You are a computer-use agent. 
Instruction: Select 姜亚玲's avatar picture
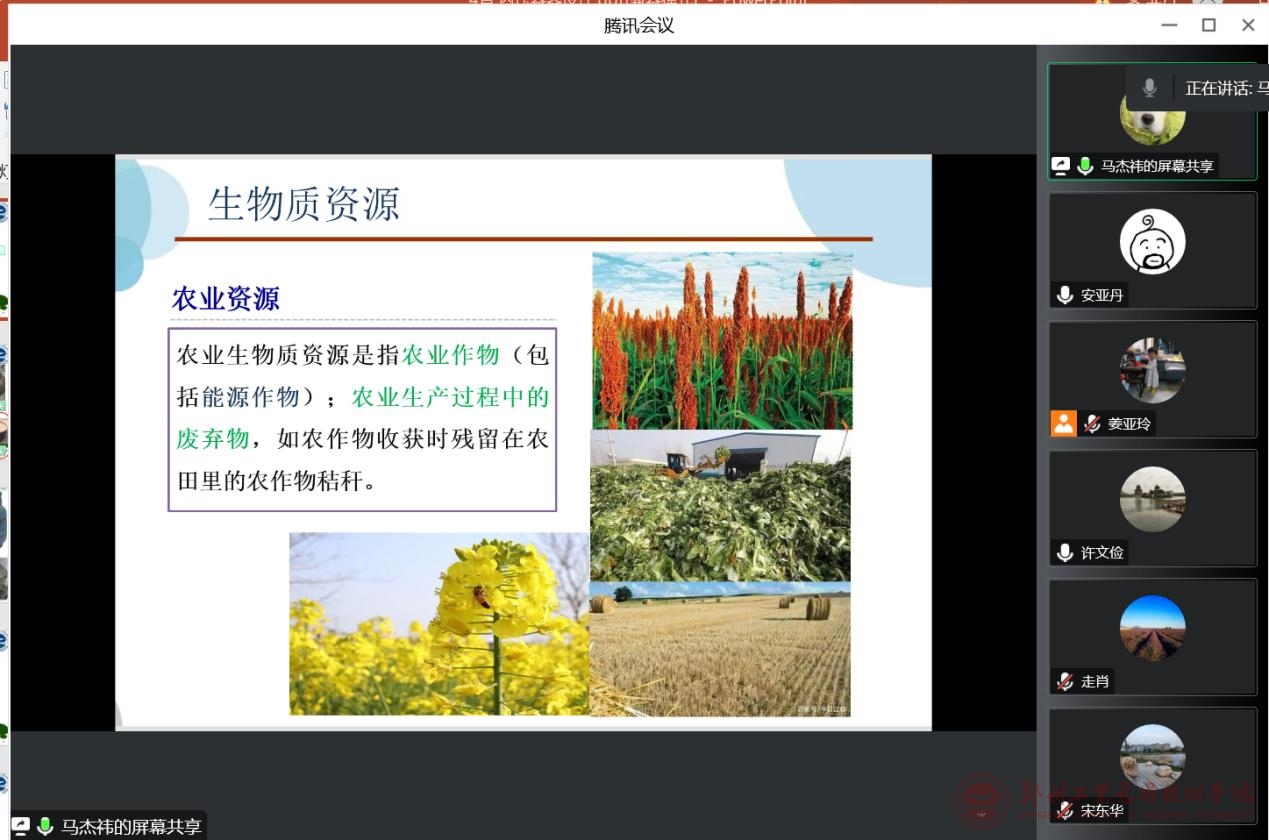coord(1152,370)
